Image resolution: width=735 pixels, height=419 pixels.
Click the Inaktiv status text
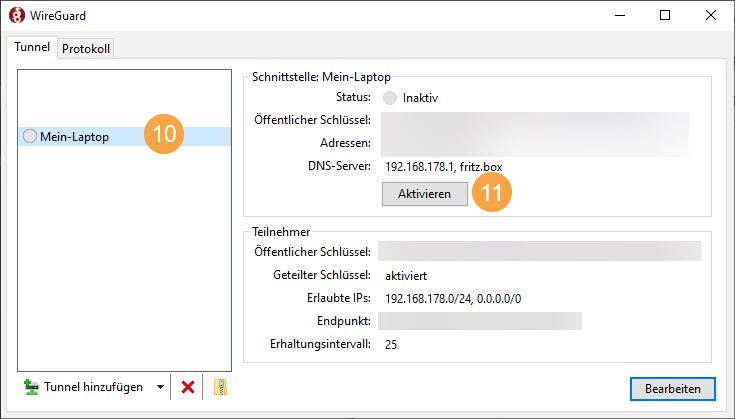[x=420, y=98]
